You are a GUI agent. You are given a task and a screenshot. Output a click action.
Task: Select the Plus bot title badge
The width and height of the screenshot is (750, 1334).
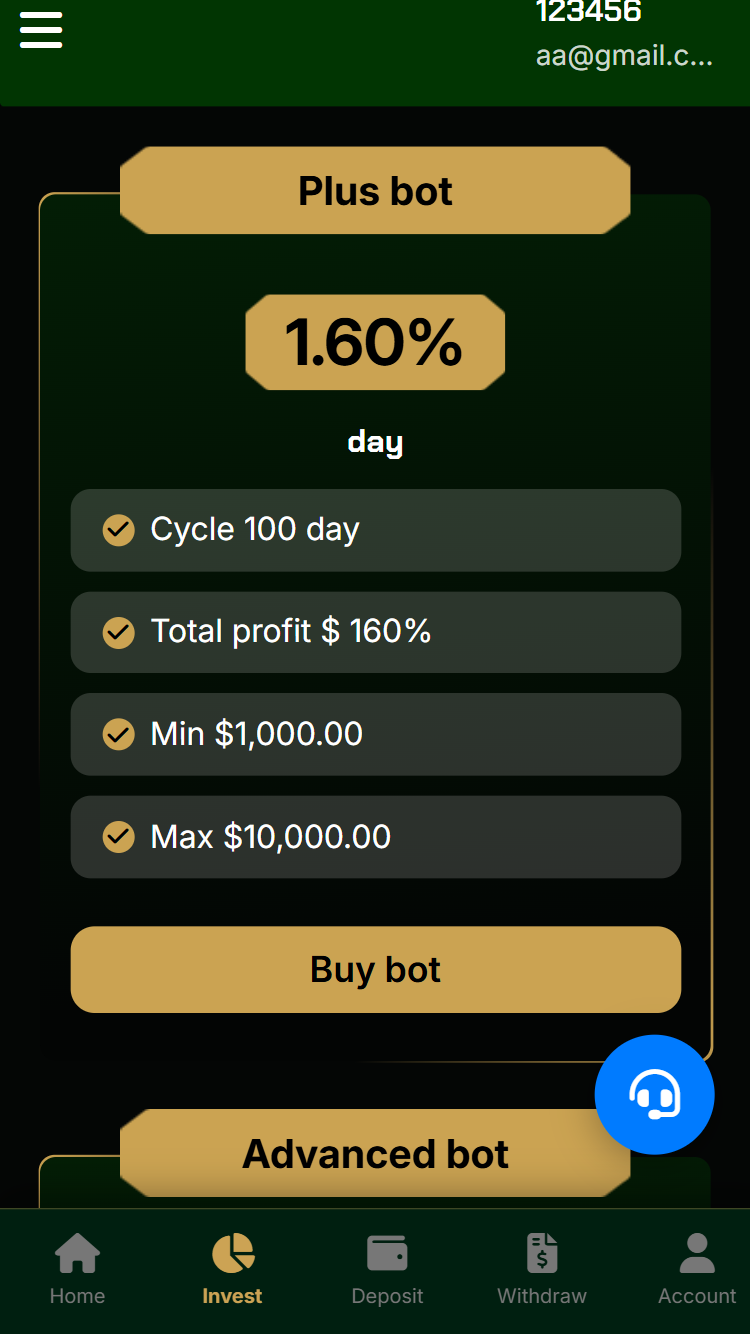(x=375, y=191)
